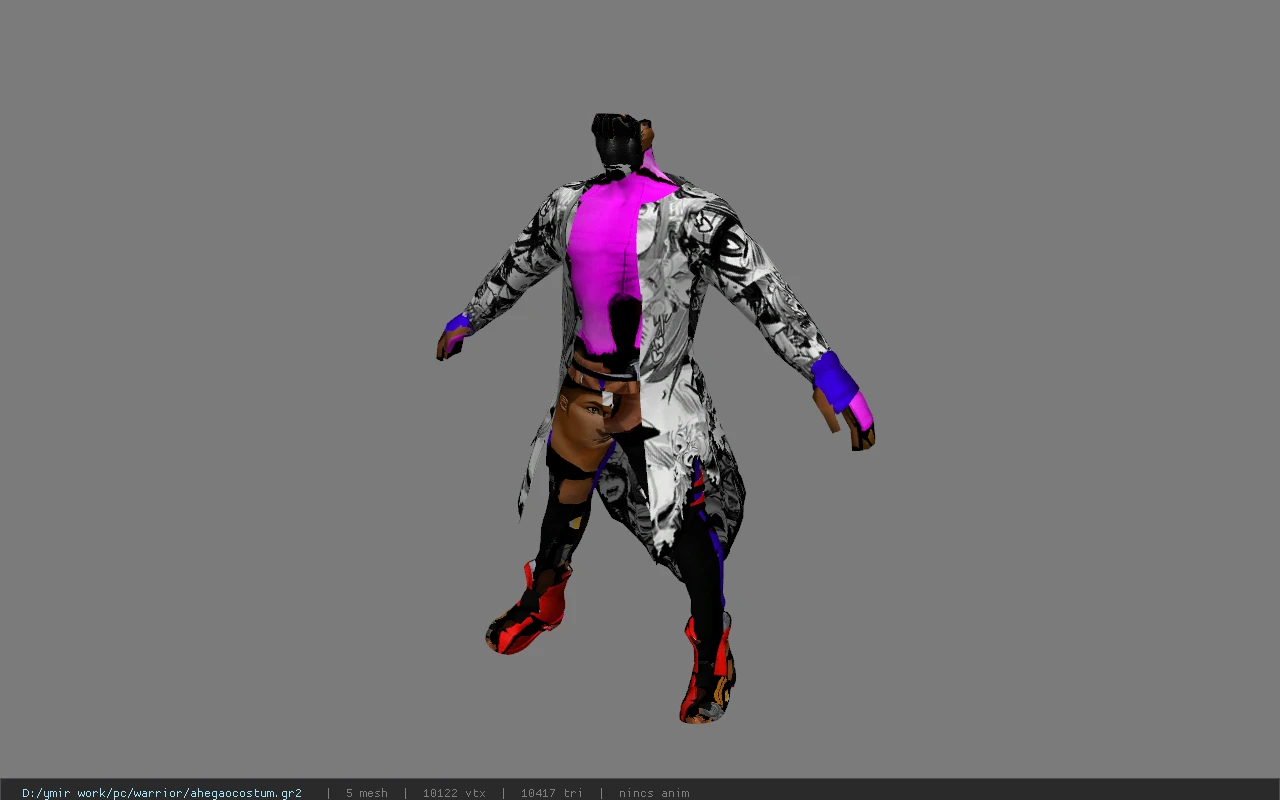Click the 3D character model in viewport

[655, 418]
